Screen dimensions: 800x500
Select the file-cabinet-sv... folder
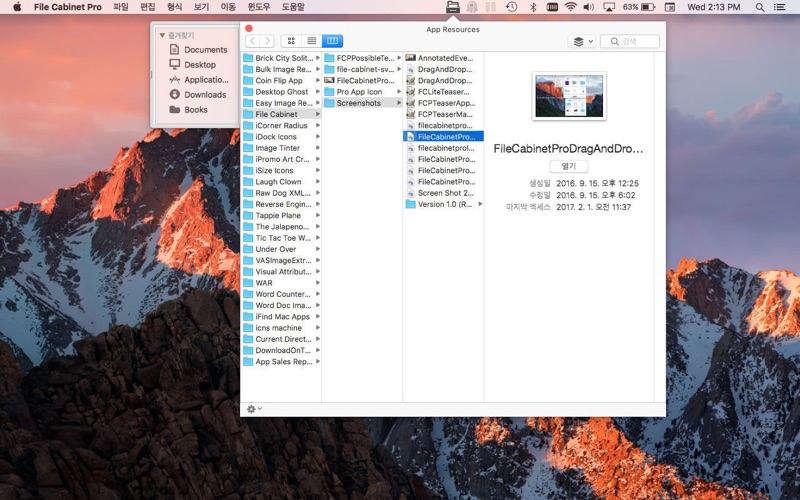tap(362, 69)
